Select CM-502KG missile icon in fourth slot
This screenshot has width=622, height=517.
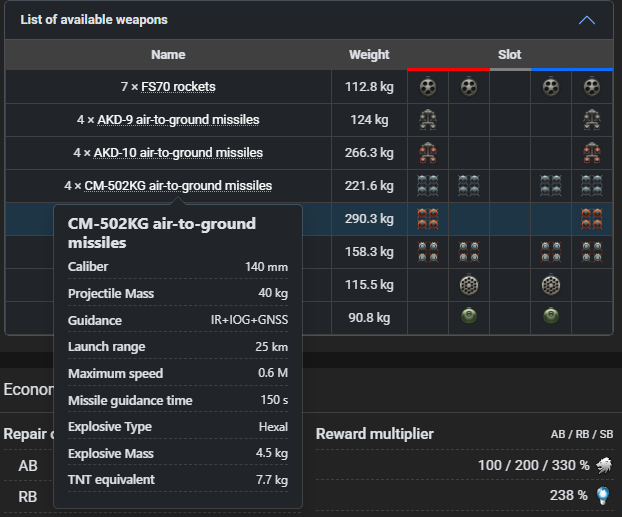click(x=551, y=186)
